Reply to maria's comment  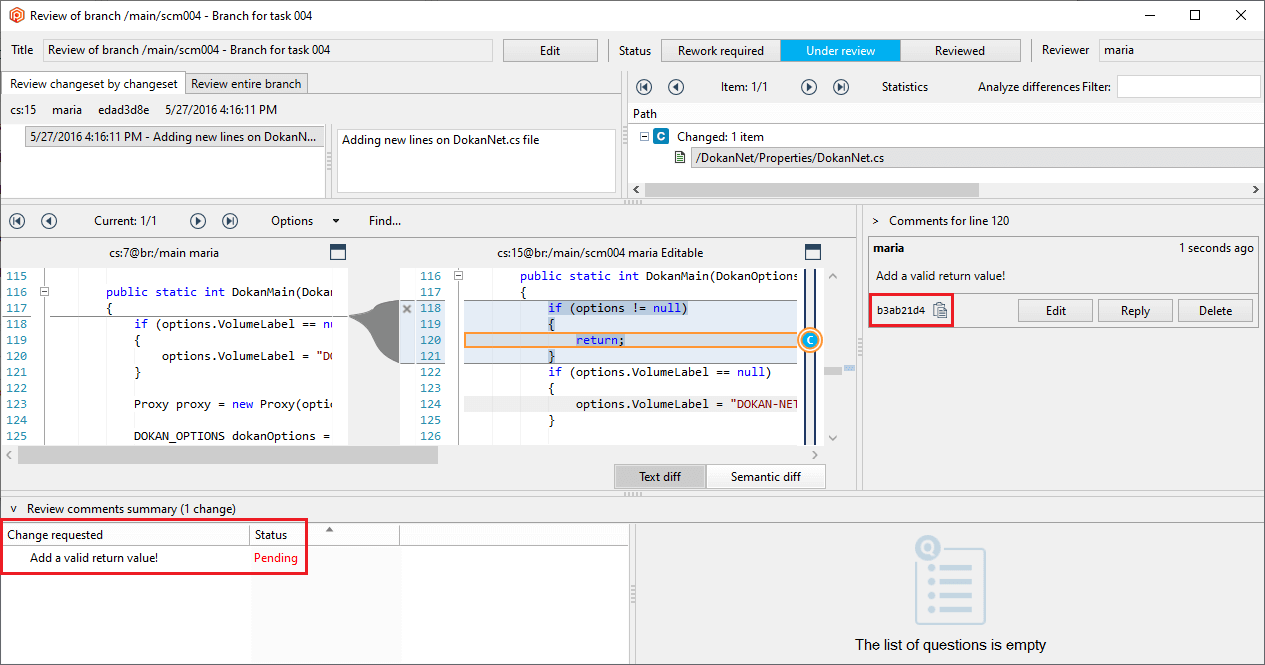click(1135, 311)
